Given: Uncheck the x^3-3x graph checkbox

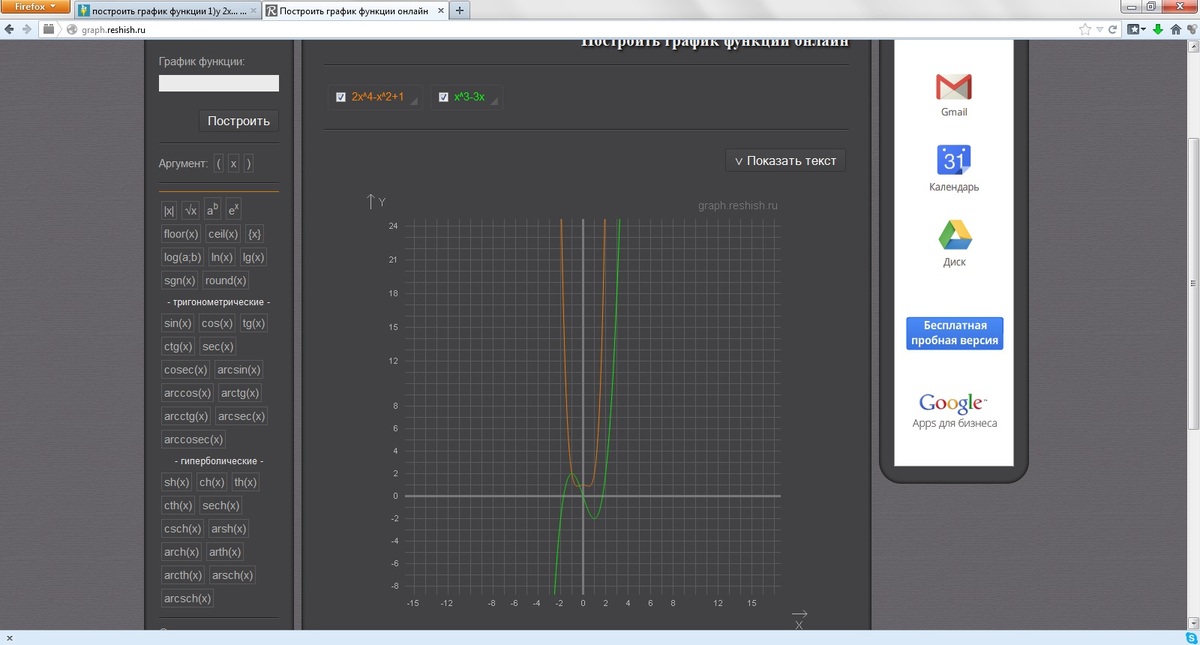Looking at the screenshot, I should (x=443, y=97).
